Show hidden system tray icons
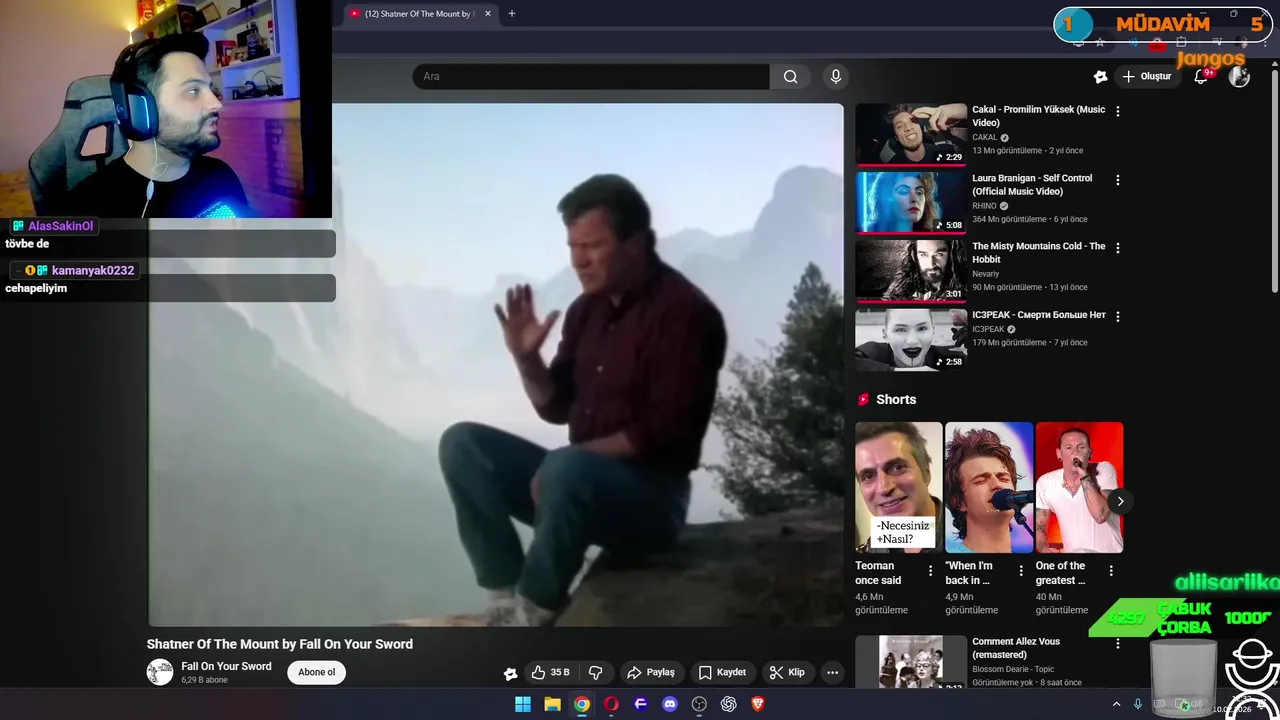 pos(1116,704)
